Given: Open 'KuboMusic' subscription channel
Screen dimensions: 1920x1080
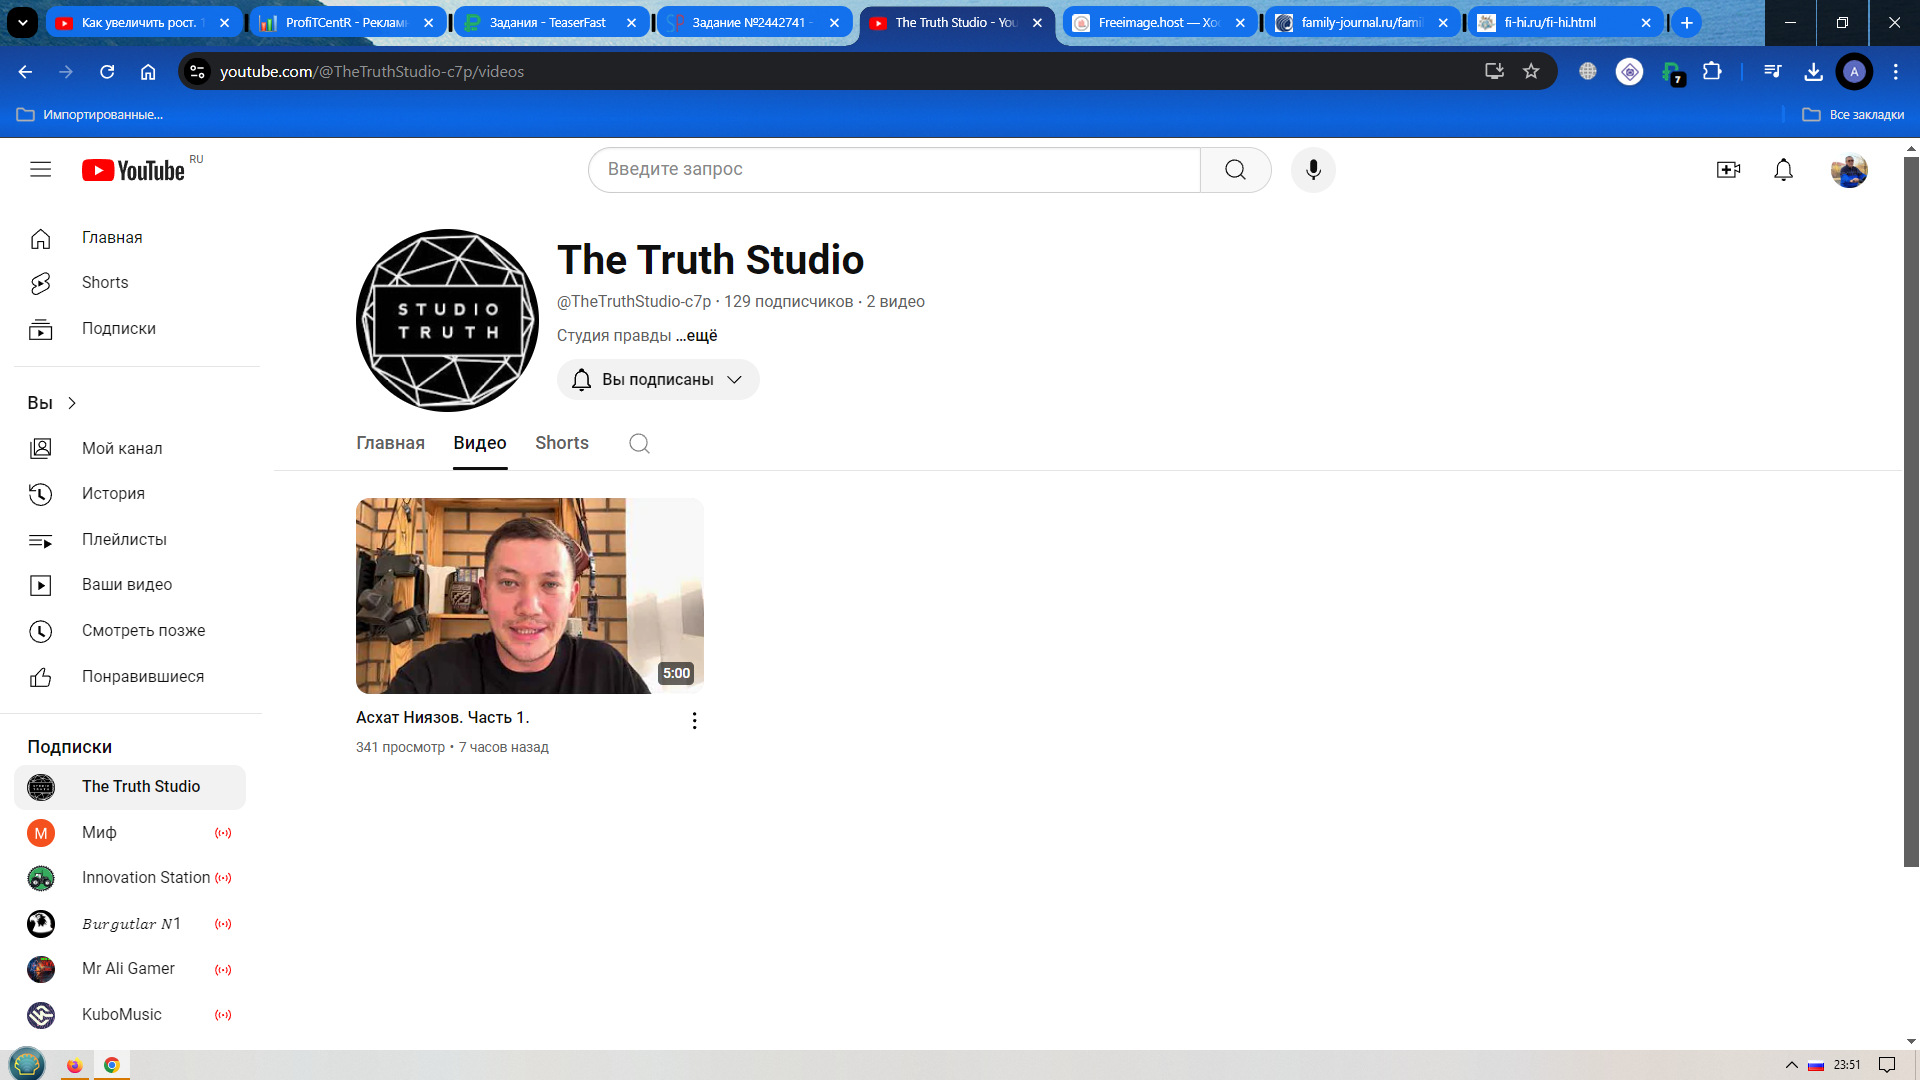Looking at the screenshot, I should pos(130,1015).
